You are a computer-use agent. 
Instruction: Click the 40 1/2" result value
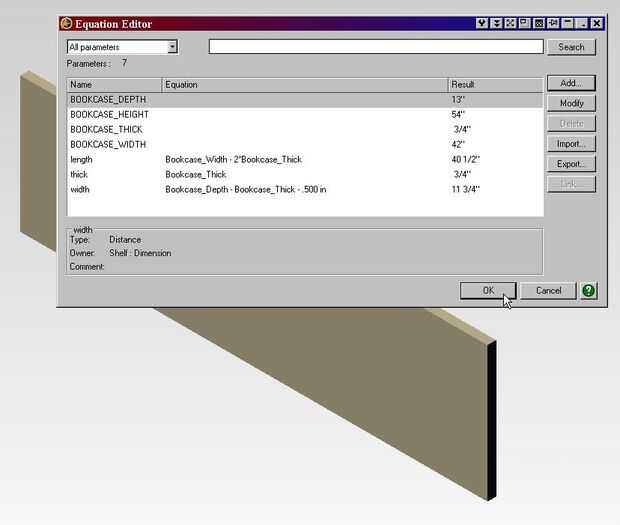pos(465,160)
